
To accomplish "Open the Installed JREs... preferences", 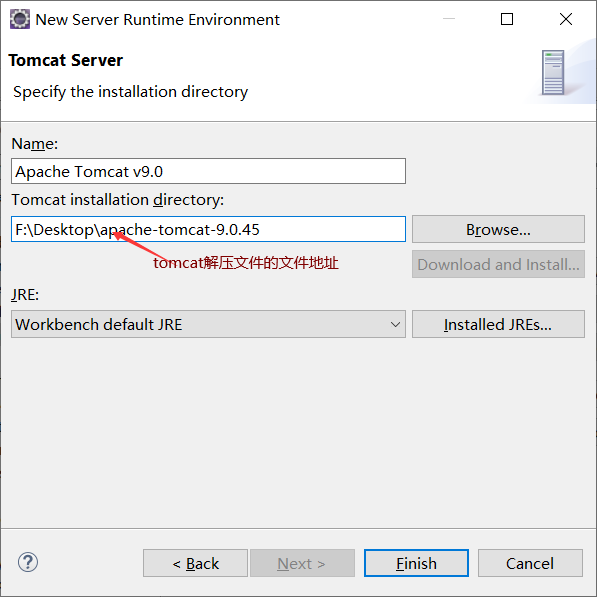I will 498,324.
